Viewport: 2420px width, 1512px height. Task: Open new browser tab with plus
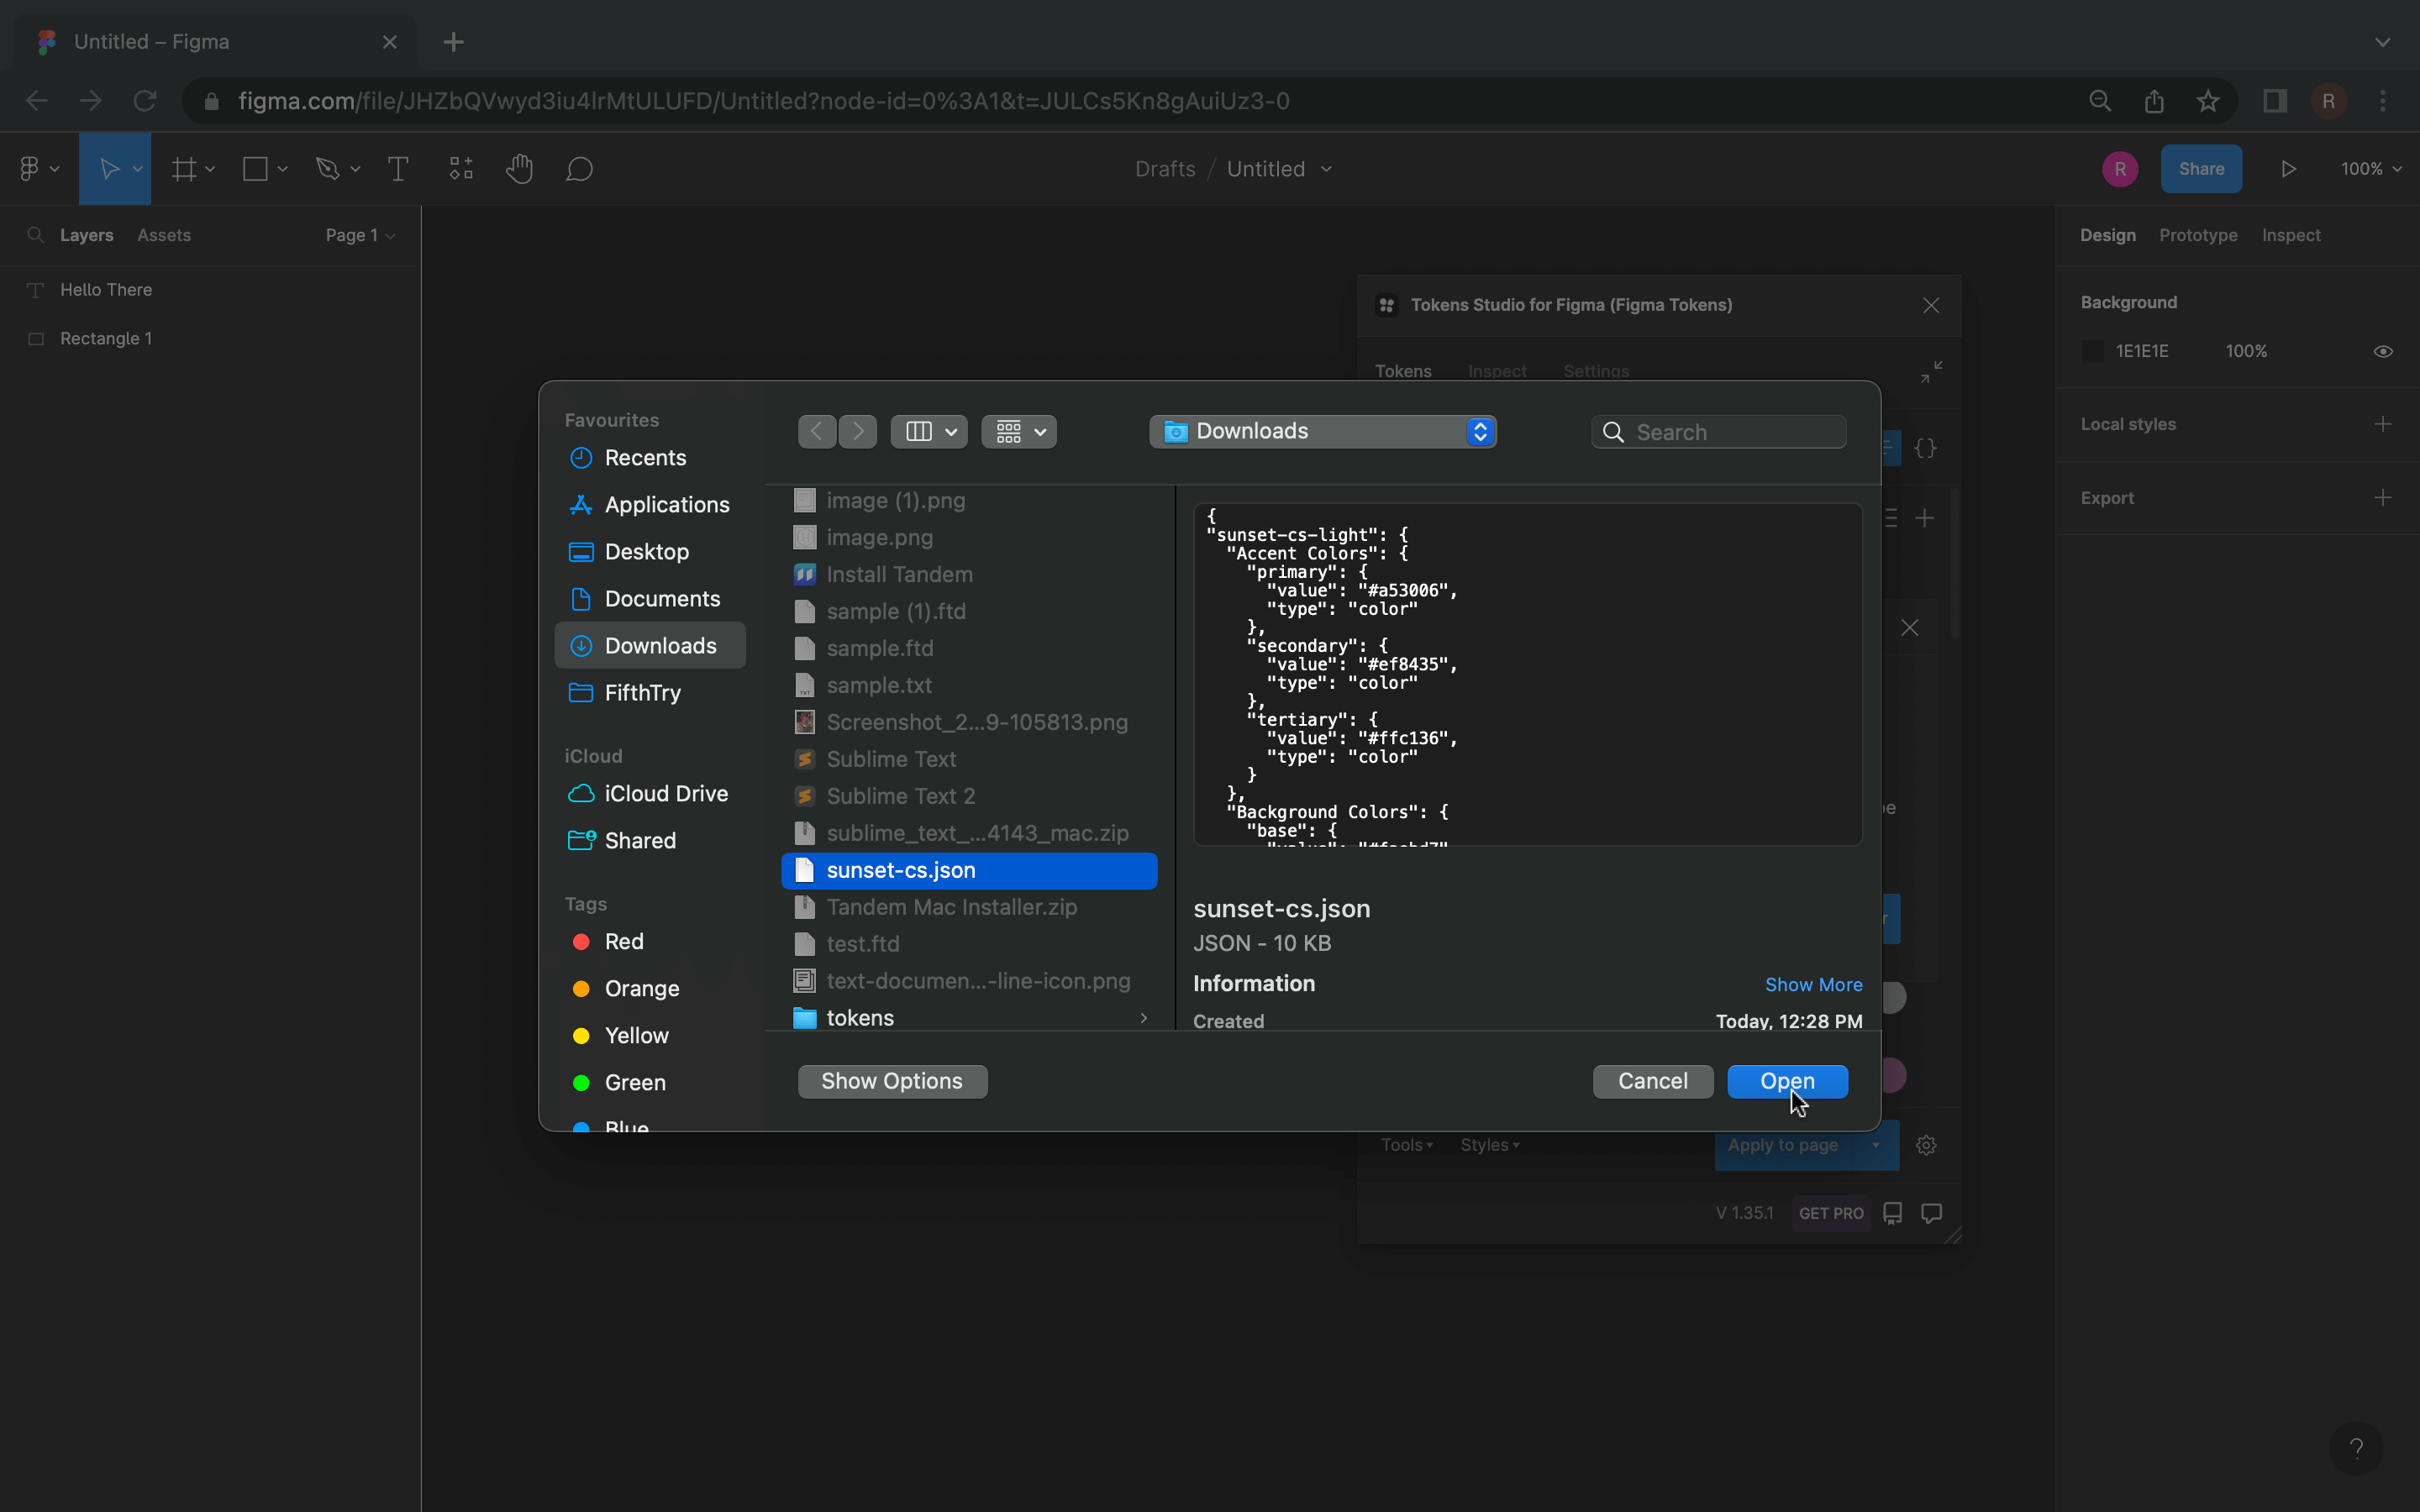454,42
